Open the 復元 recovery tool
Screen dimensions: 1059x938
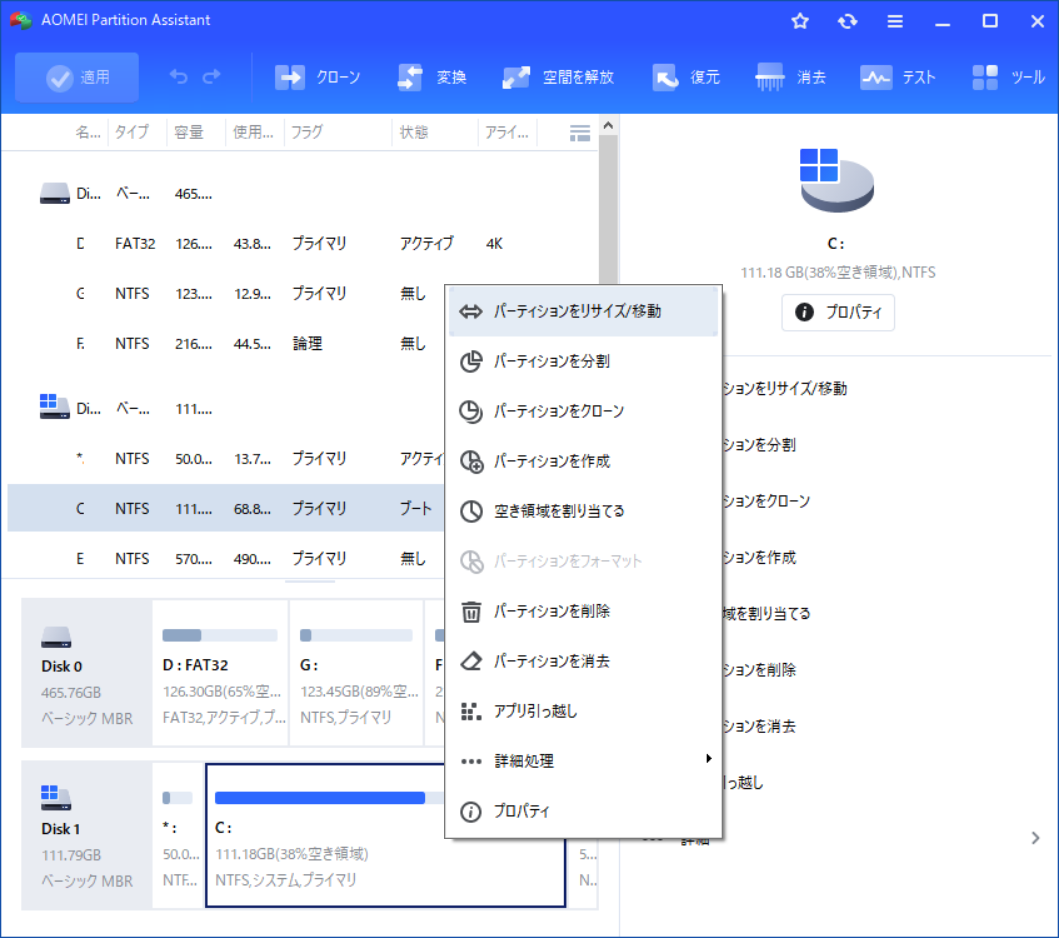[686, 78]
